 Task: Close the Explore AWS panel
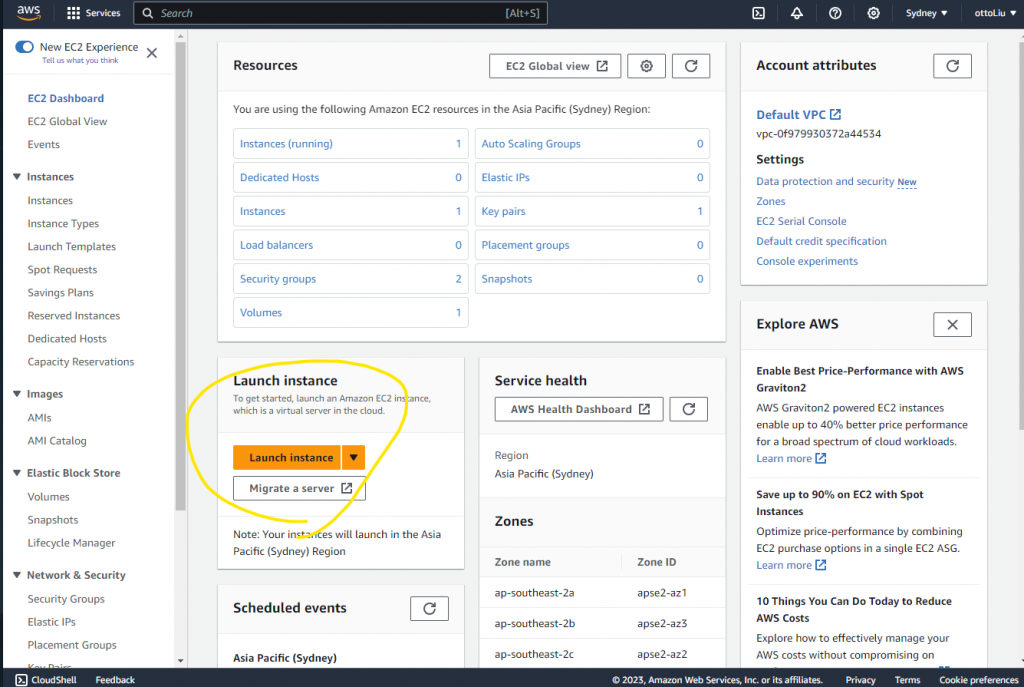coord(952,325)
